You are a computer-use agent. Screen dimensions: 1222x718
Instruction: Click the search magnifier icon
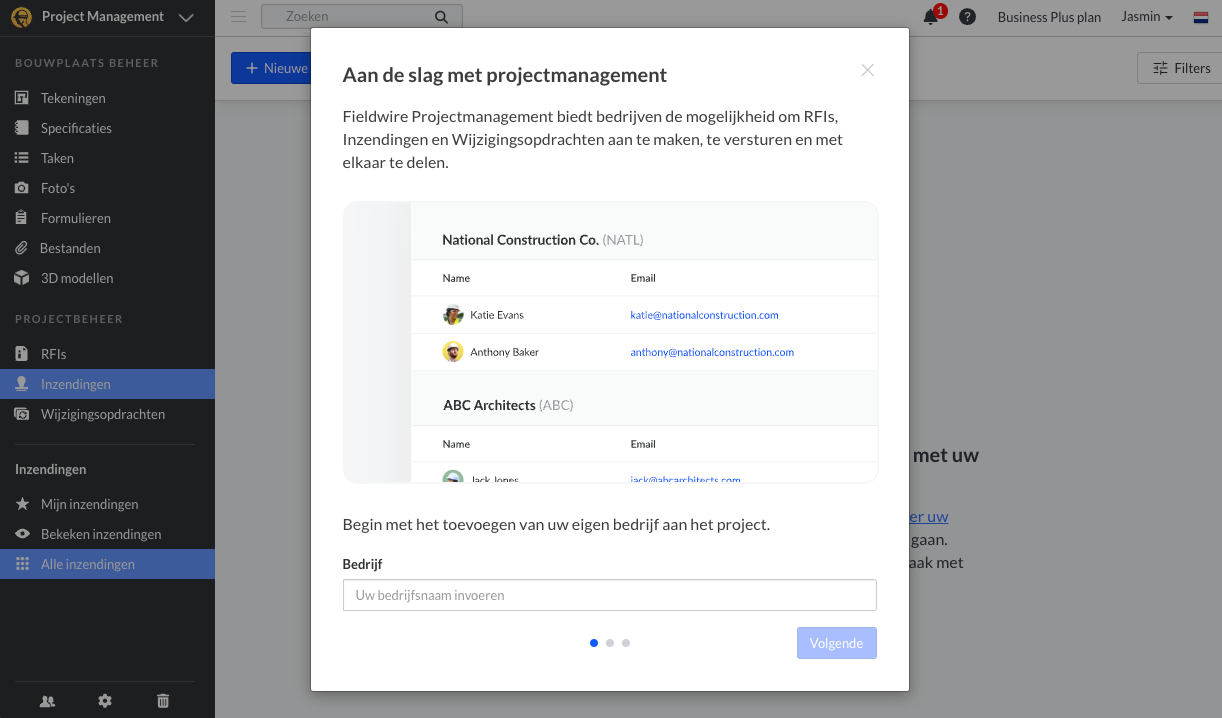click(x=441, y=17)
